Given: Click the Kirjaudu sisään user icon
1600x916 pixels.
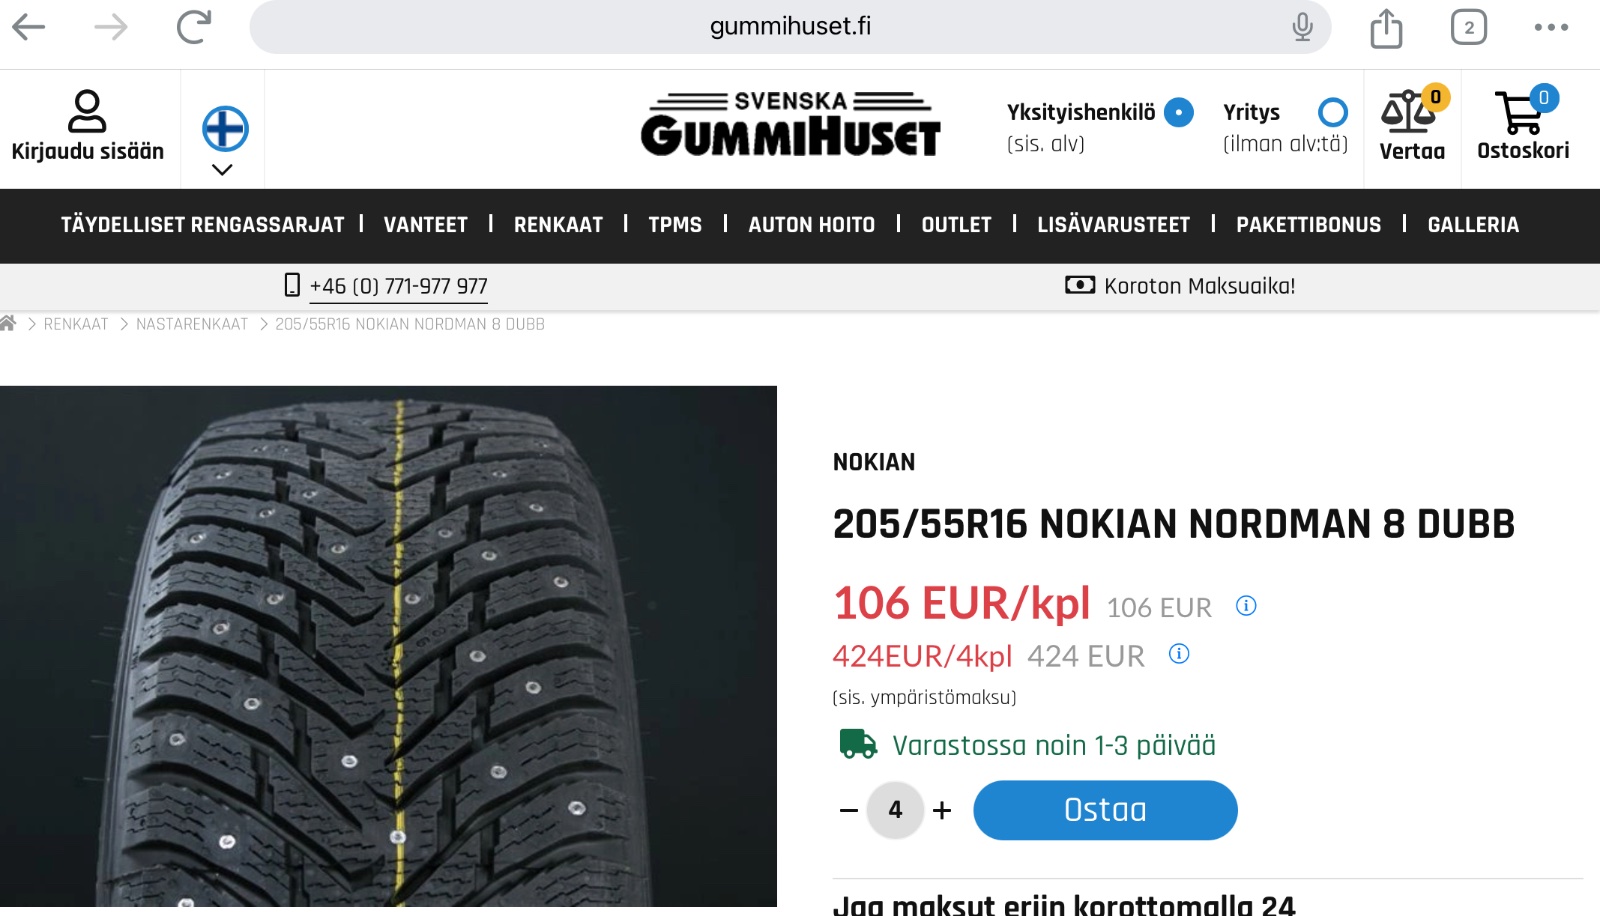Looking at the screenshot, I should (x=87, y=111).
